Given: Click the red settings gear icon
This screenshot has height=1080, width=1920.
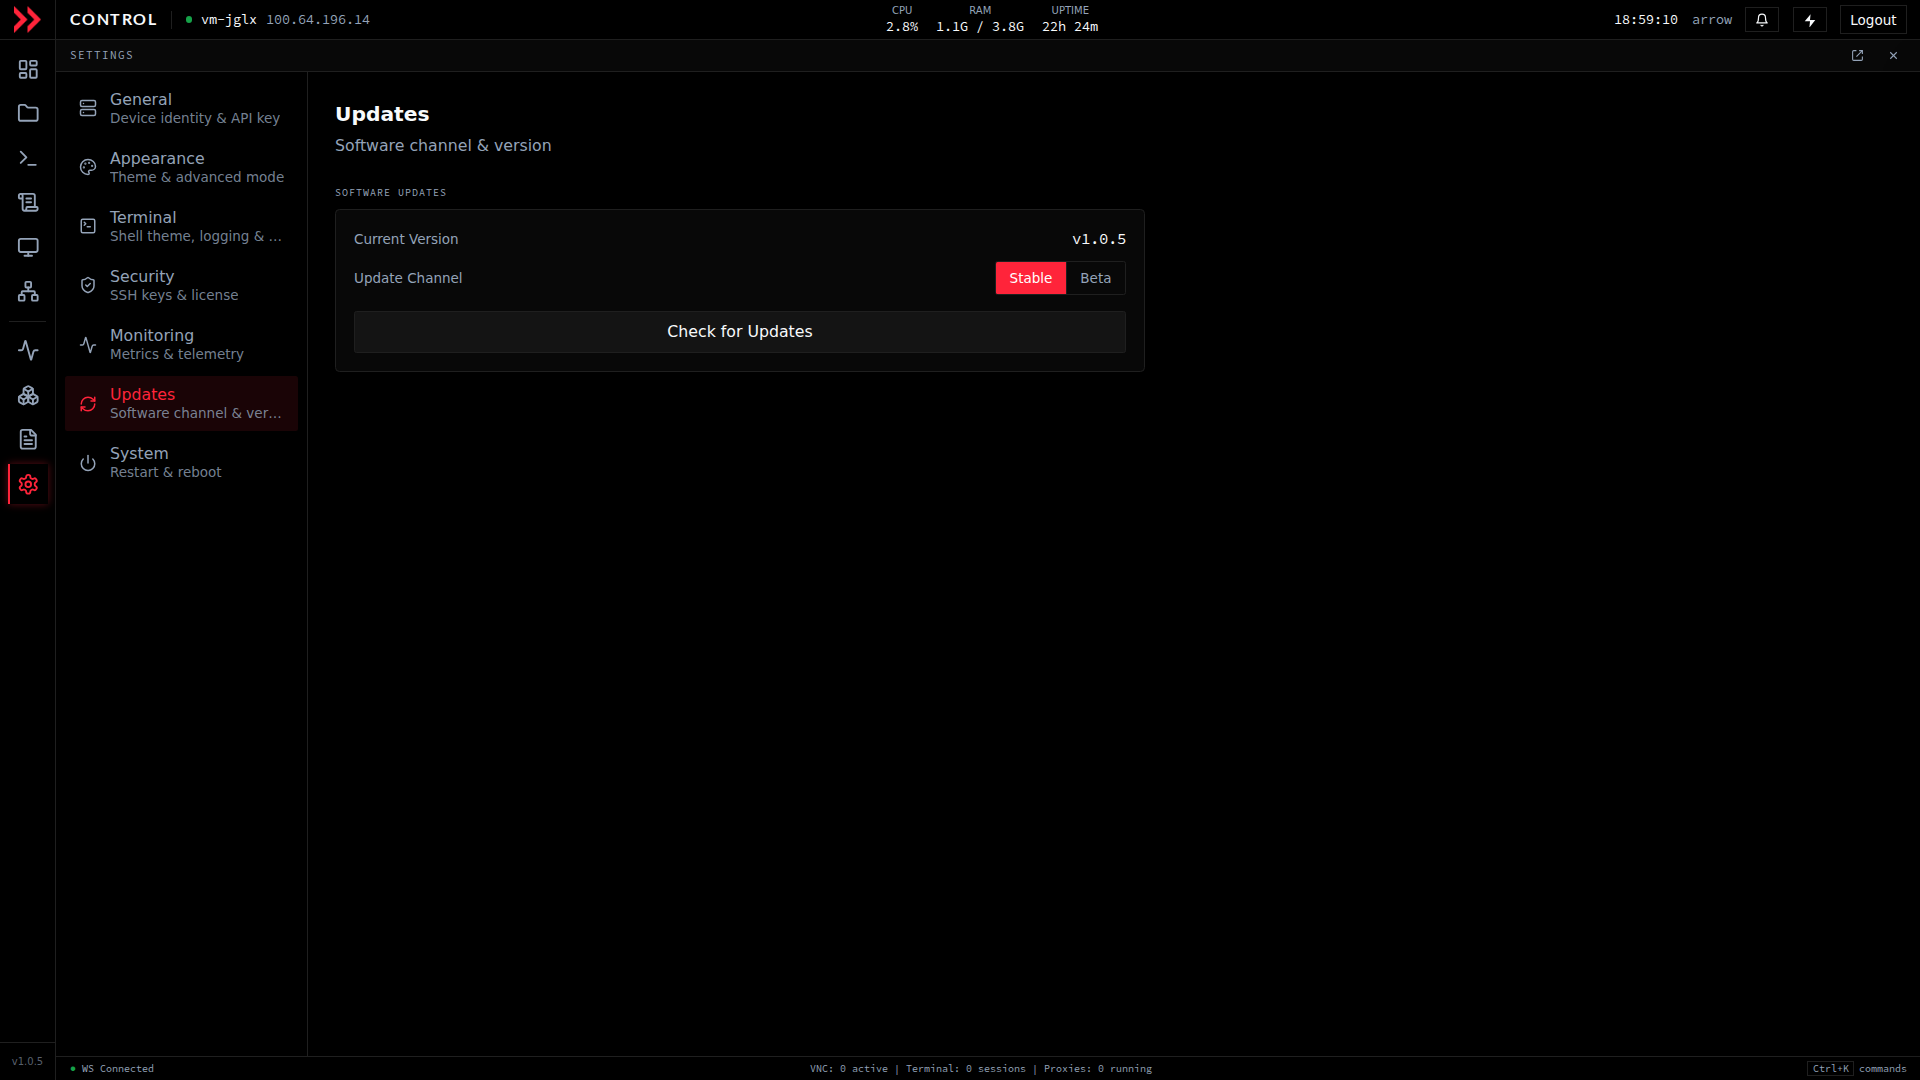Looking at the screenshot, I should (28, 484).
